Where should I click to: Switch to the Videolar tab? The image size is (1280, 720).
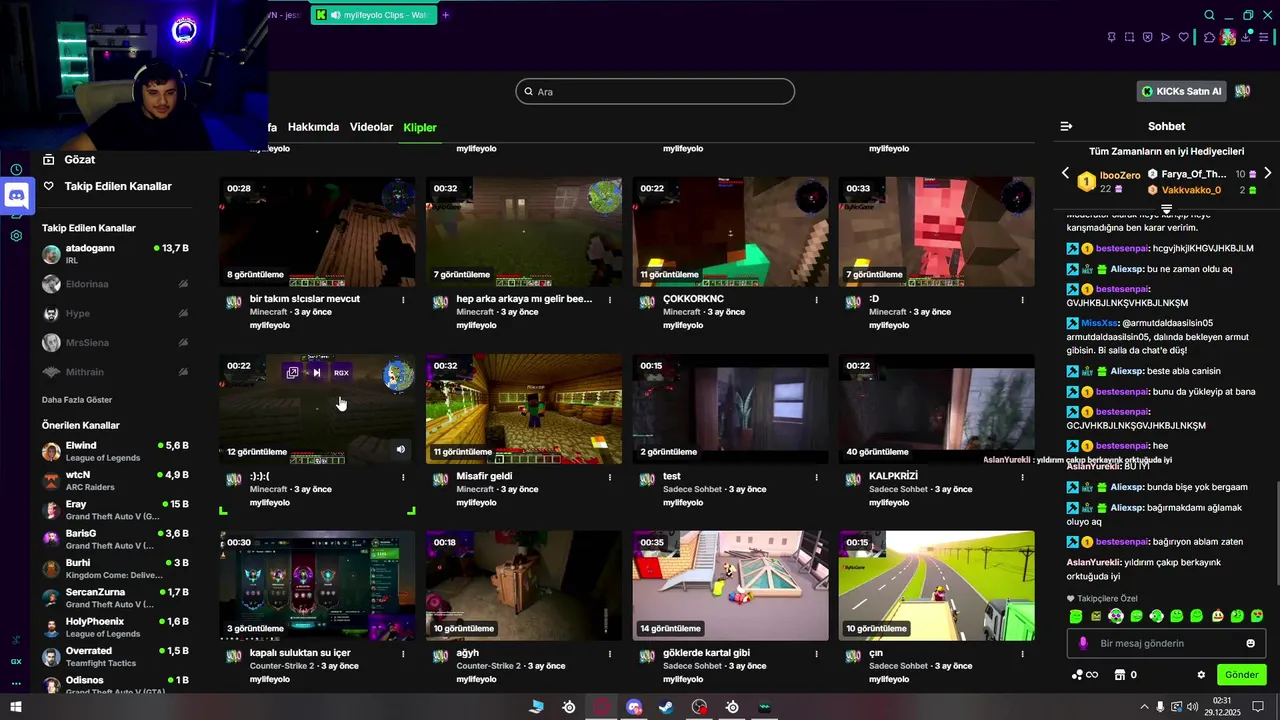pos(371,127)
